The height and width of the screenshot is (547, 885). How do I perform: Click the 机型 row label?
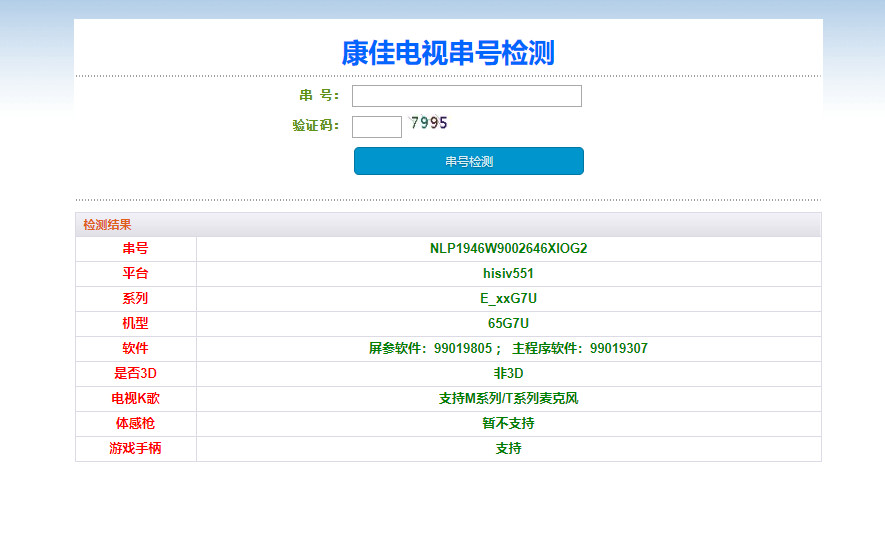135,323
